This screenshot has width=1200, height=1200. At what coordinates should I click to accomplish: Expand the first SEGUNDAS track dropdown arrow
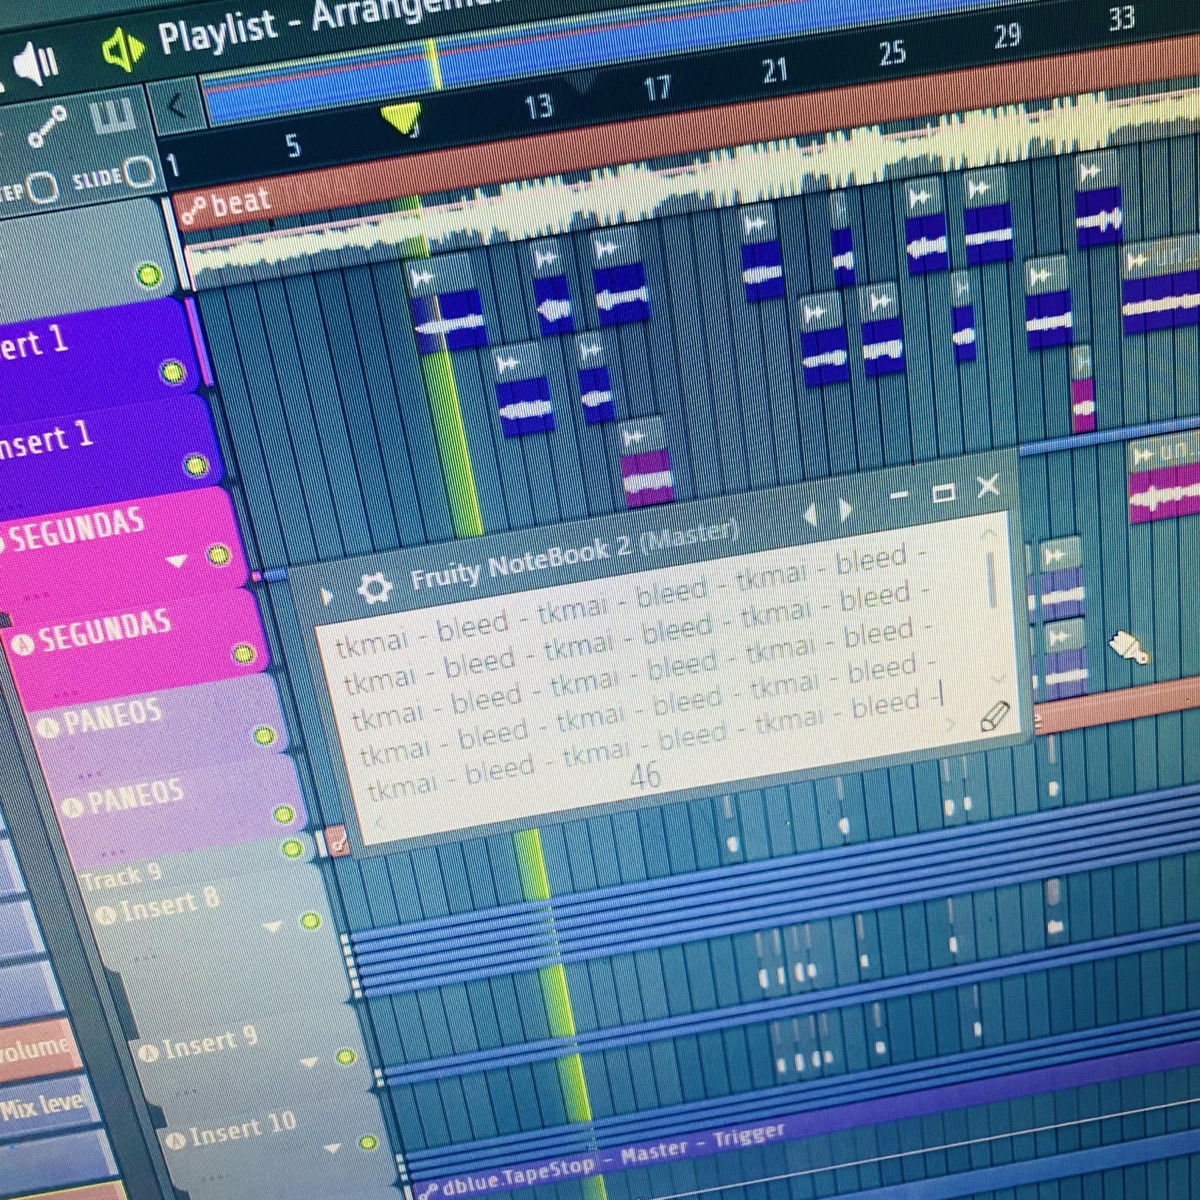click(177, 562)
